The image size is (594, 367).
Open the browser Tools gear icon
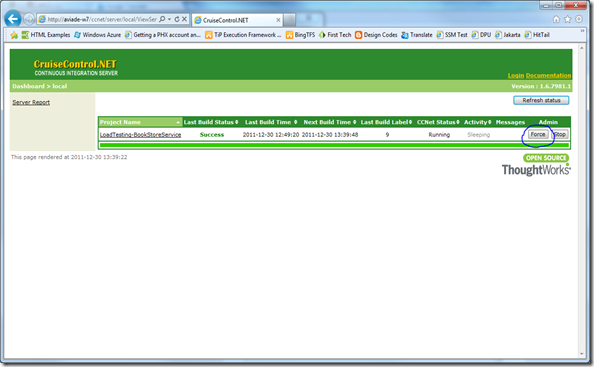click(x=579, y=19)
